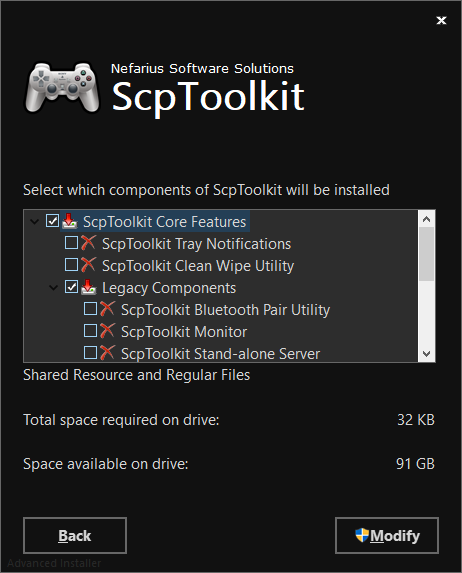Click the component list scroll up arrow
This screenshot has height=573, width=462.
click(426, 219)
